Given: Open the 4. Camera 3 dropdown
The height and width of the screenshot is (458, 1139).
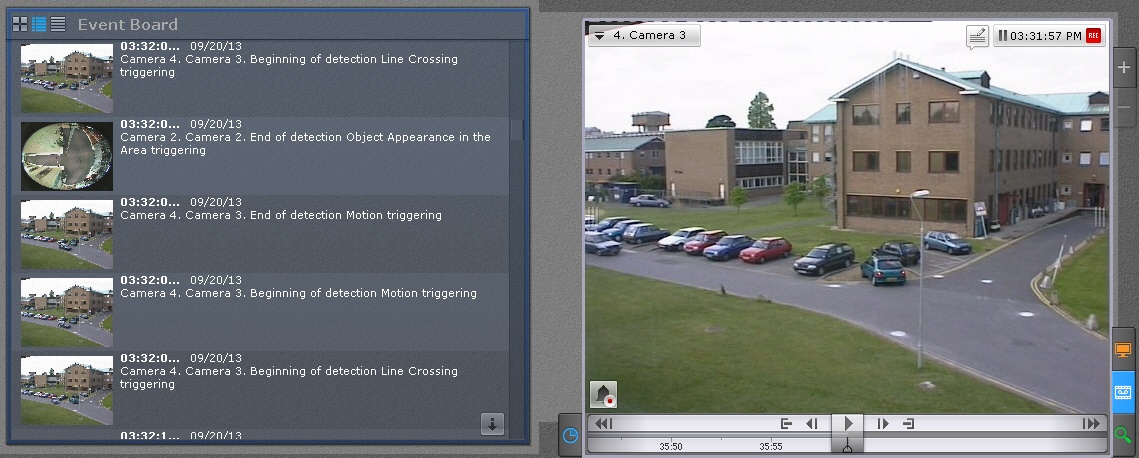Looking at the screenshot, I should coord(644,35).
